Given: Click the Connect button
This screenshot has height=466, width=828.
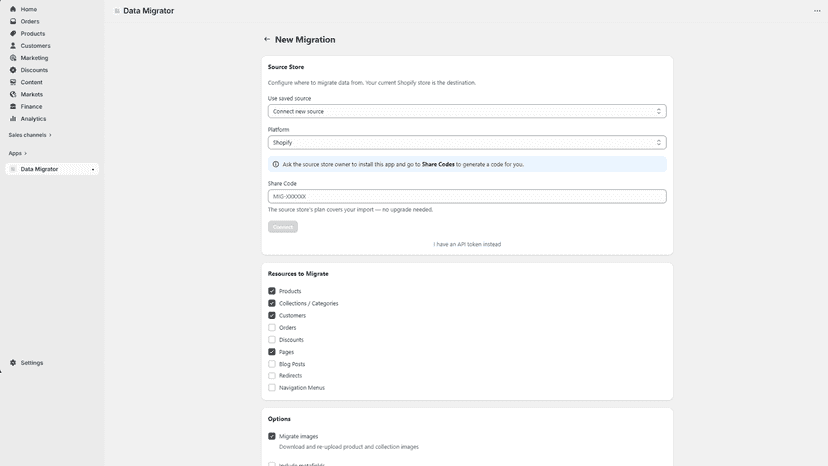Looking at the screenshot, I should 283,227.
